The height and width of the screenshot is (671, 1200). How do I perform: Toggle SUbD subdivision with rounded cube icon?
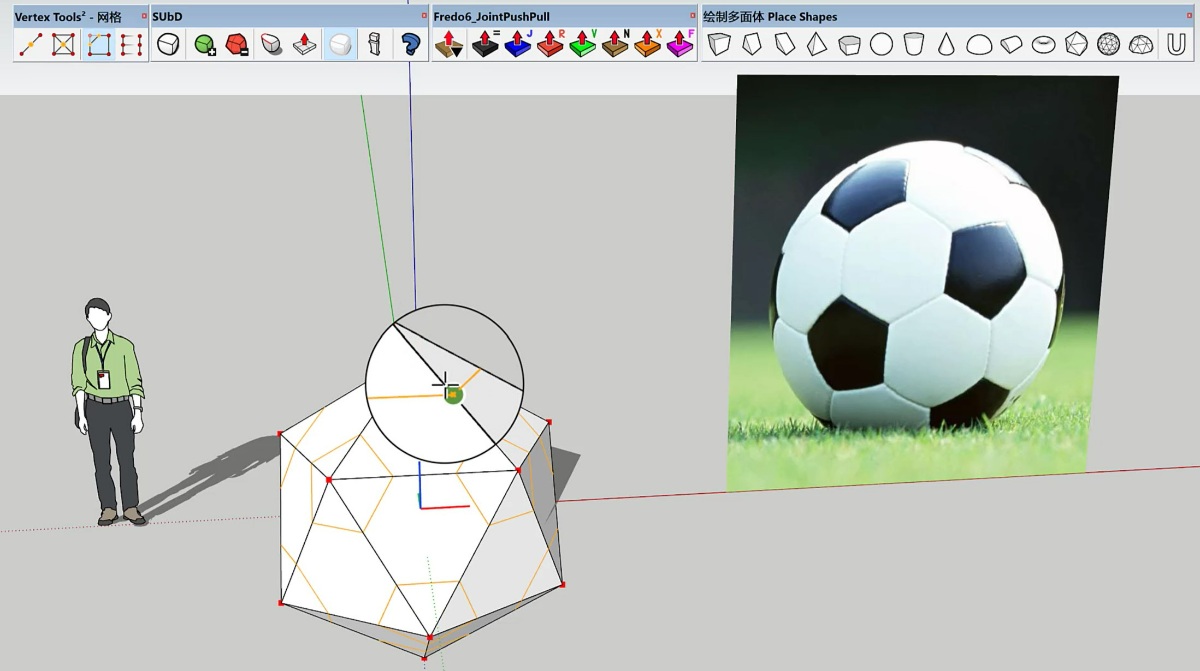point(169,44)
